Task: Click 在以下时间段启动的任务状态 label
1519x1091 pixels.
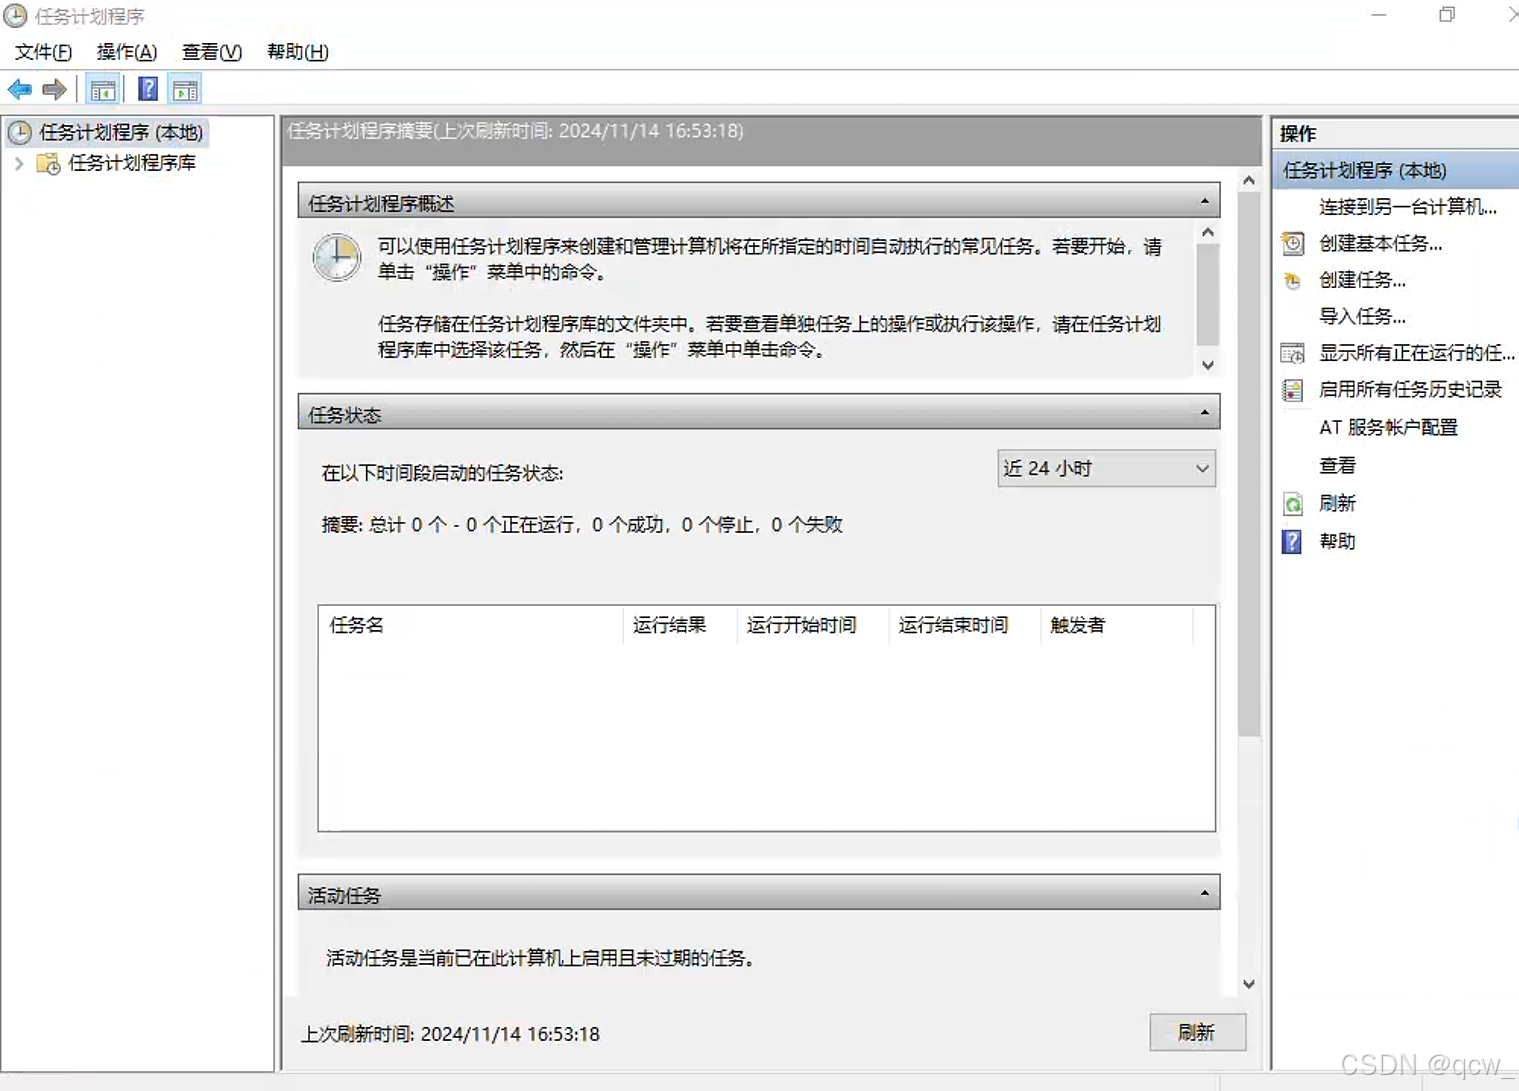Action: point(443,473)
